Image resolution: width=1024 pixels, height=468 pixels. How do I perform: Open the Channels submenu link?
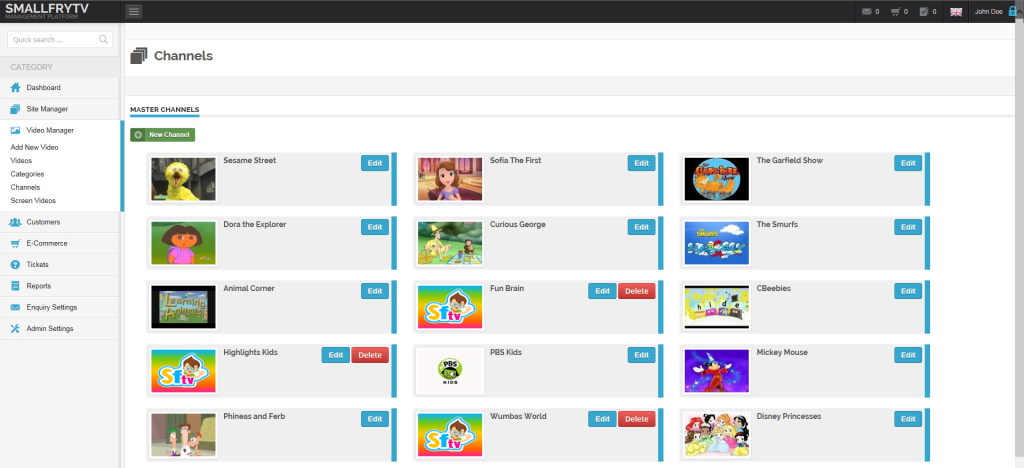point(25,187)
